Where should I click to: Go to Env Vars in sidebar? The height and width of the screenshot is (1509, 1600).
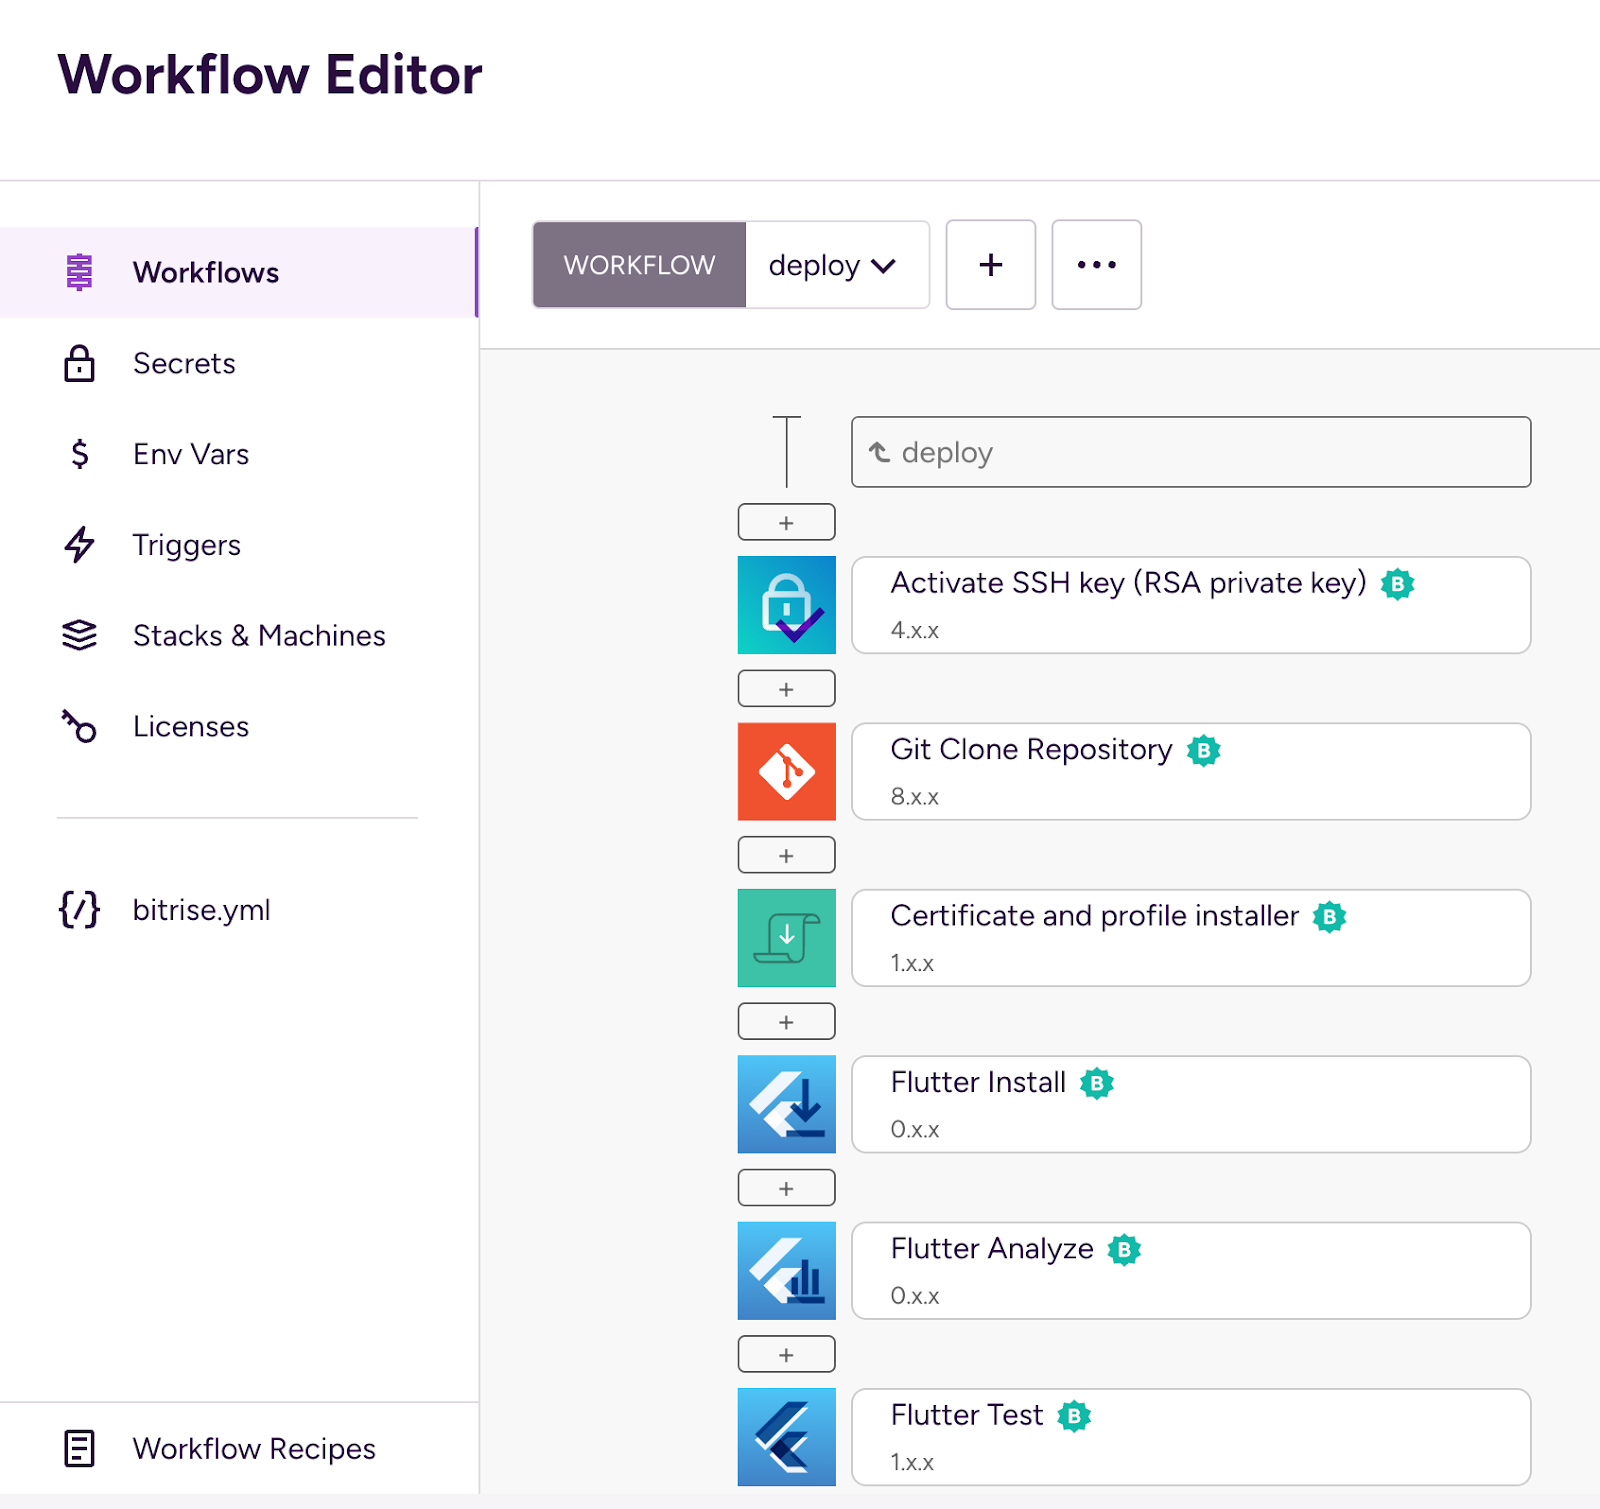tap(190, 454)
